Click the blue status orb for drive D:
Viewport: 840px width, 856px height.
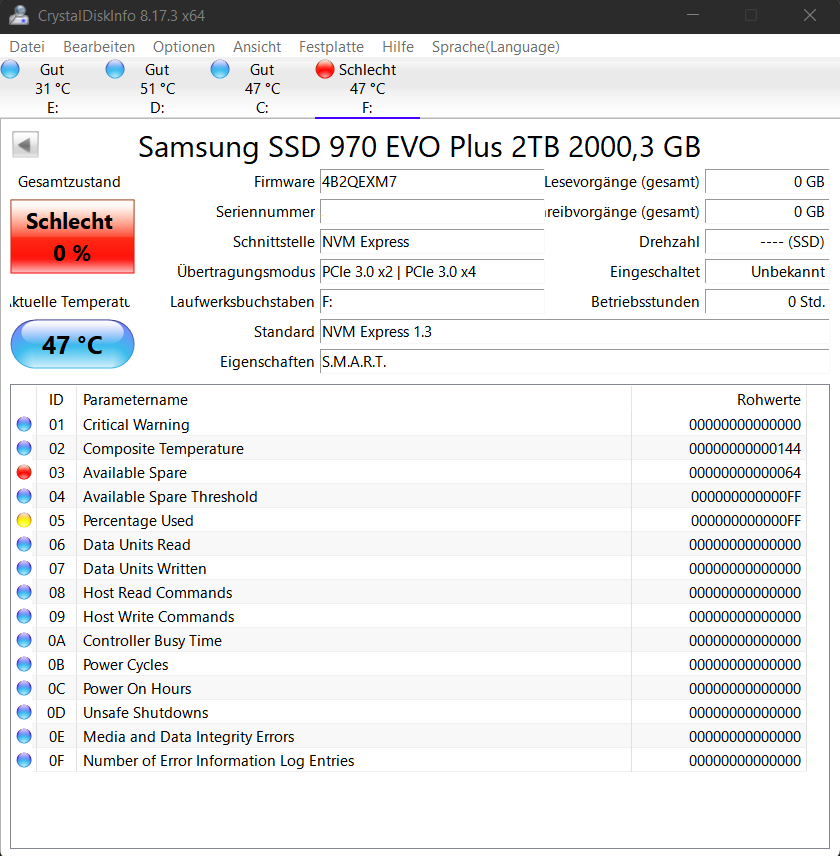click(x=115, y=69)
